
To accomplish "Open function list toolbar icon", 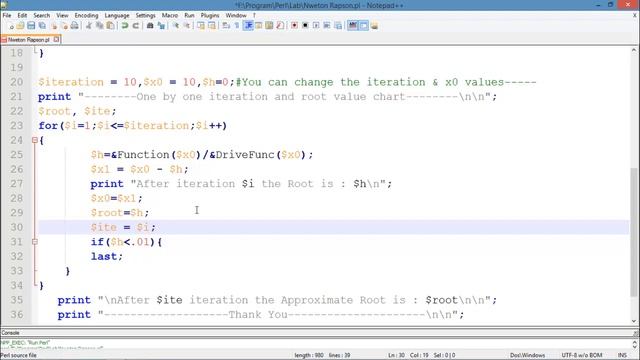I will pyautogui.click(x=280, y=26).
